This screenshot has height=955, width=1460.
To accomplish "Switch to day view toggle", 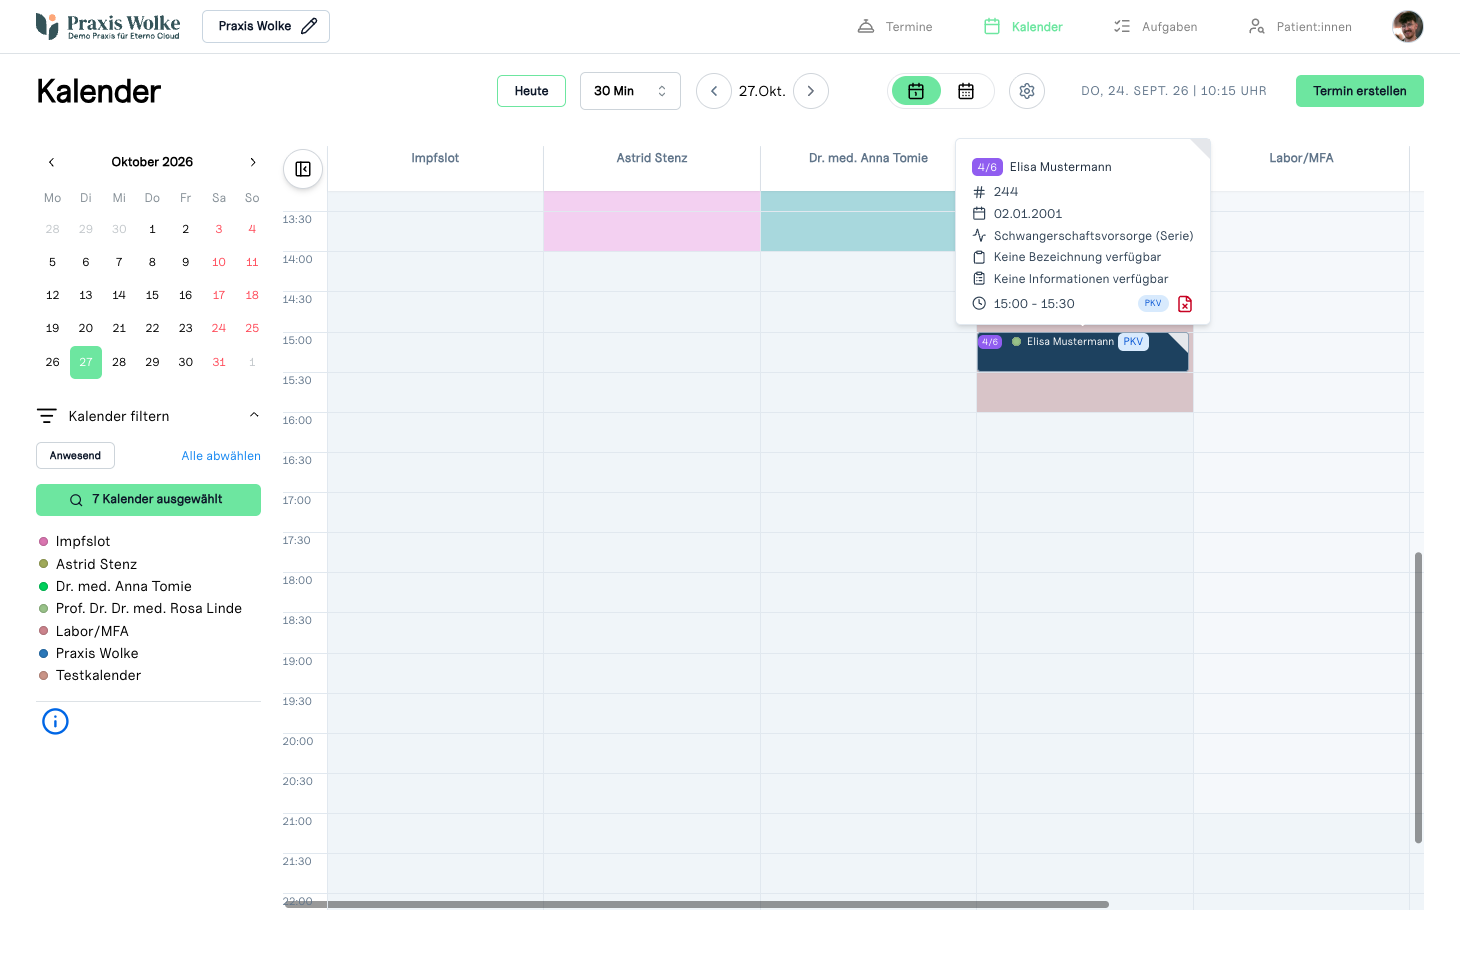I will (916, 91).
